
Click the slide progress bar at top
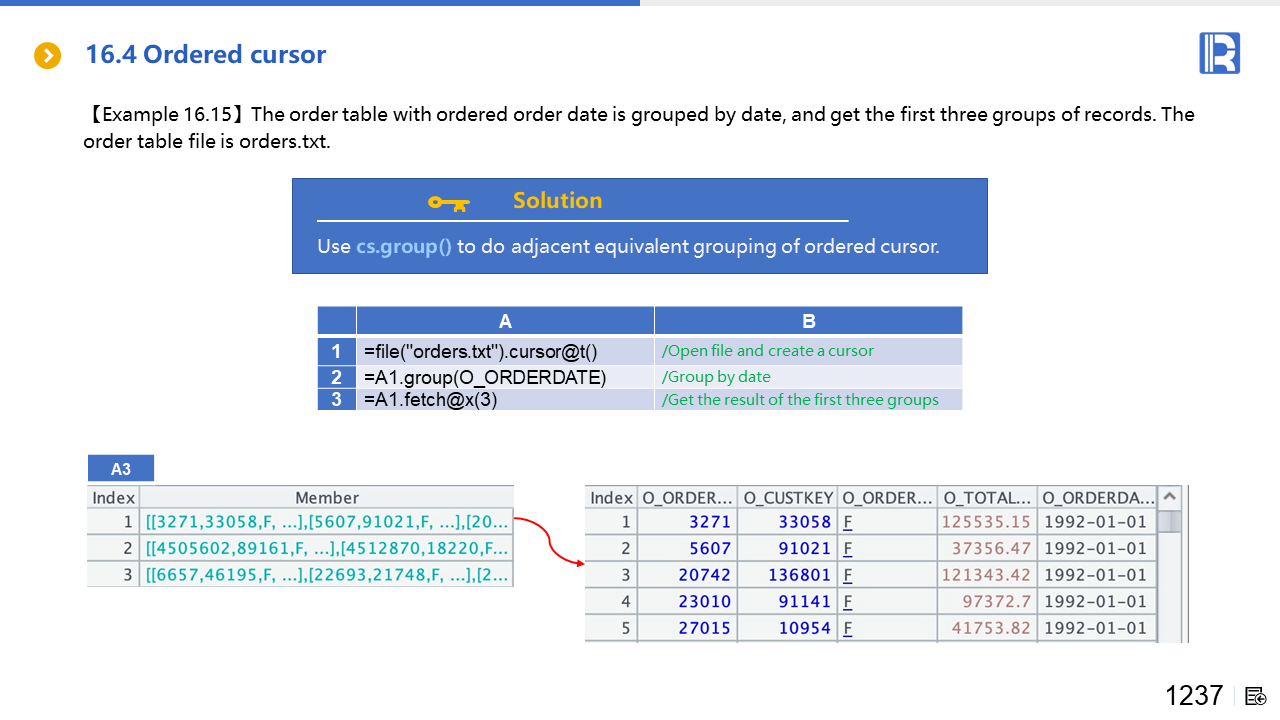pos(320,3)
